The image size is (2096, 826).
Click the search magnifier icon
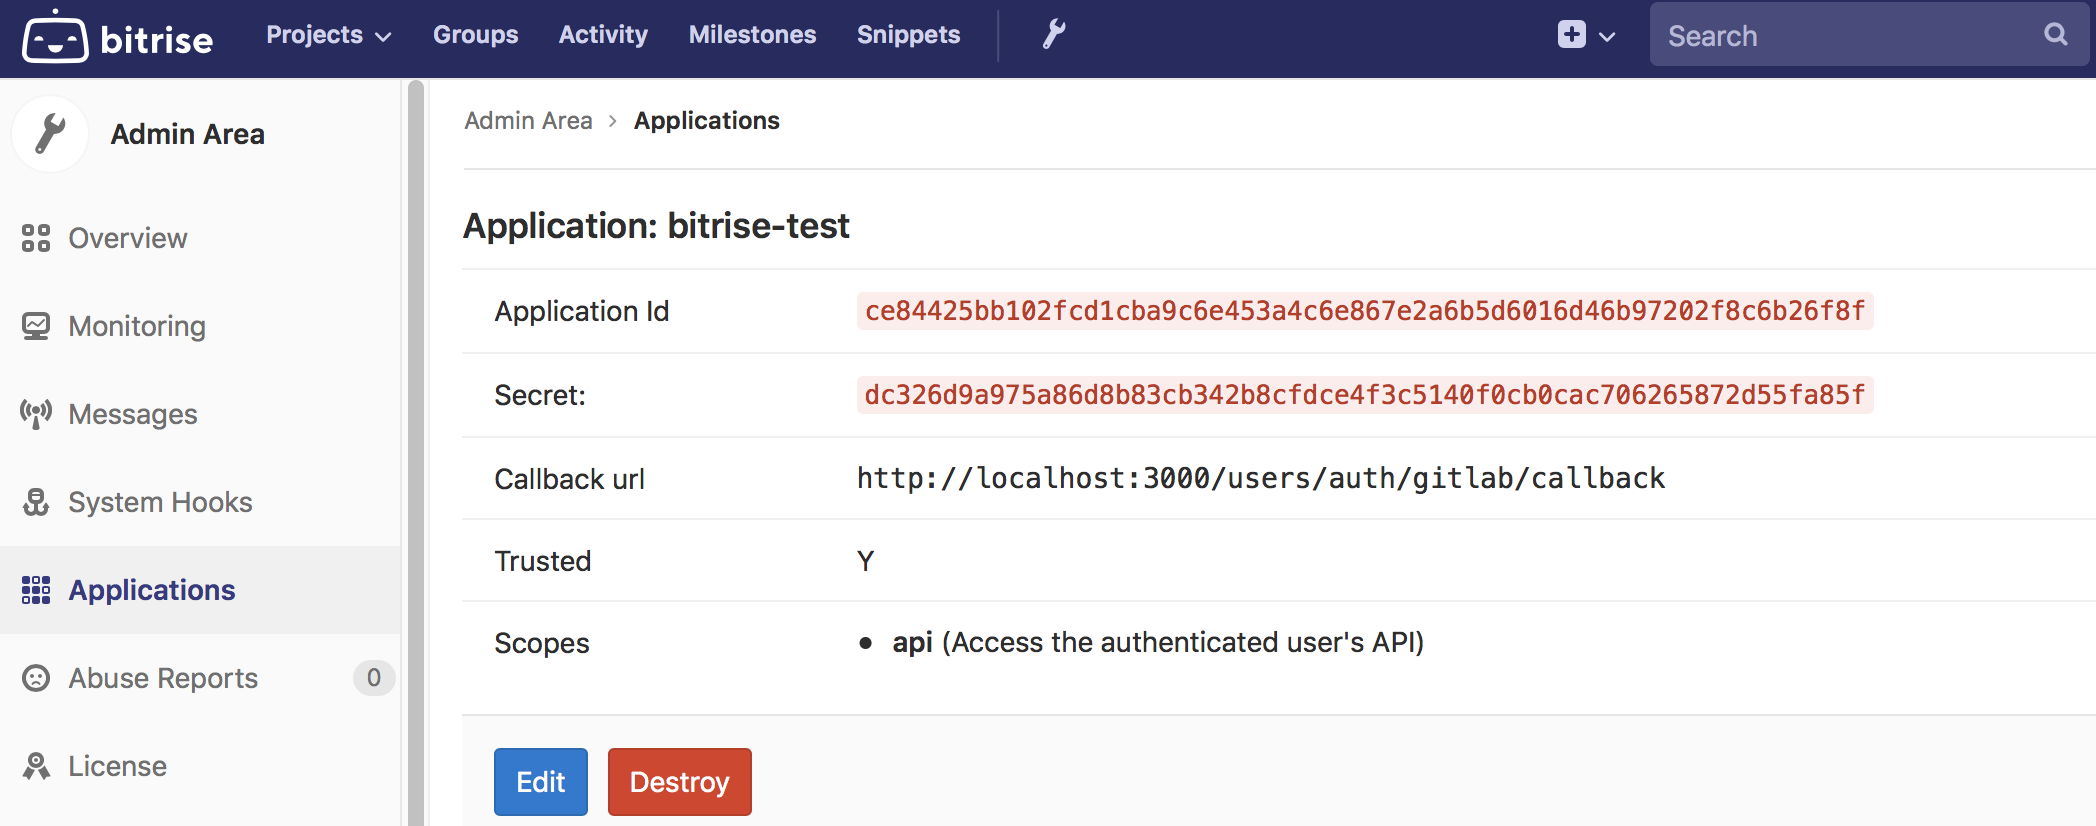click(x=2055, y=35)
